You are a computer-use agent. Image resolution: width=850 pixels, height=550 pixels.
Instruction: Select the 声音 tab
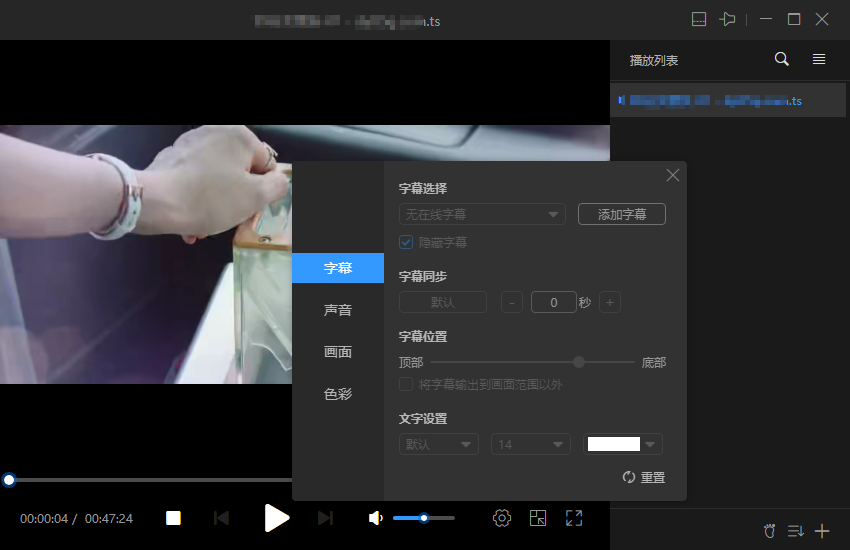(338, 310)
